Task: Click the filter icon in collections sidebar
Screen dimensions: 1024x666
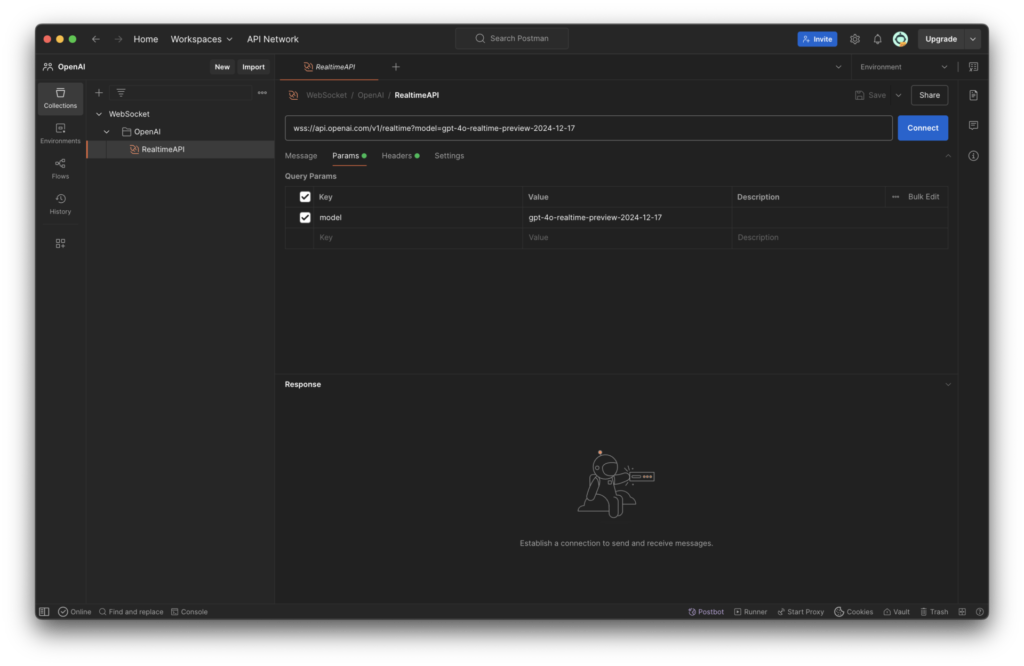Action: click(121, 93)
